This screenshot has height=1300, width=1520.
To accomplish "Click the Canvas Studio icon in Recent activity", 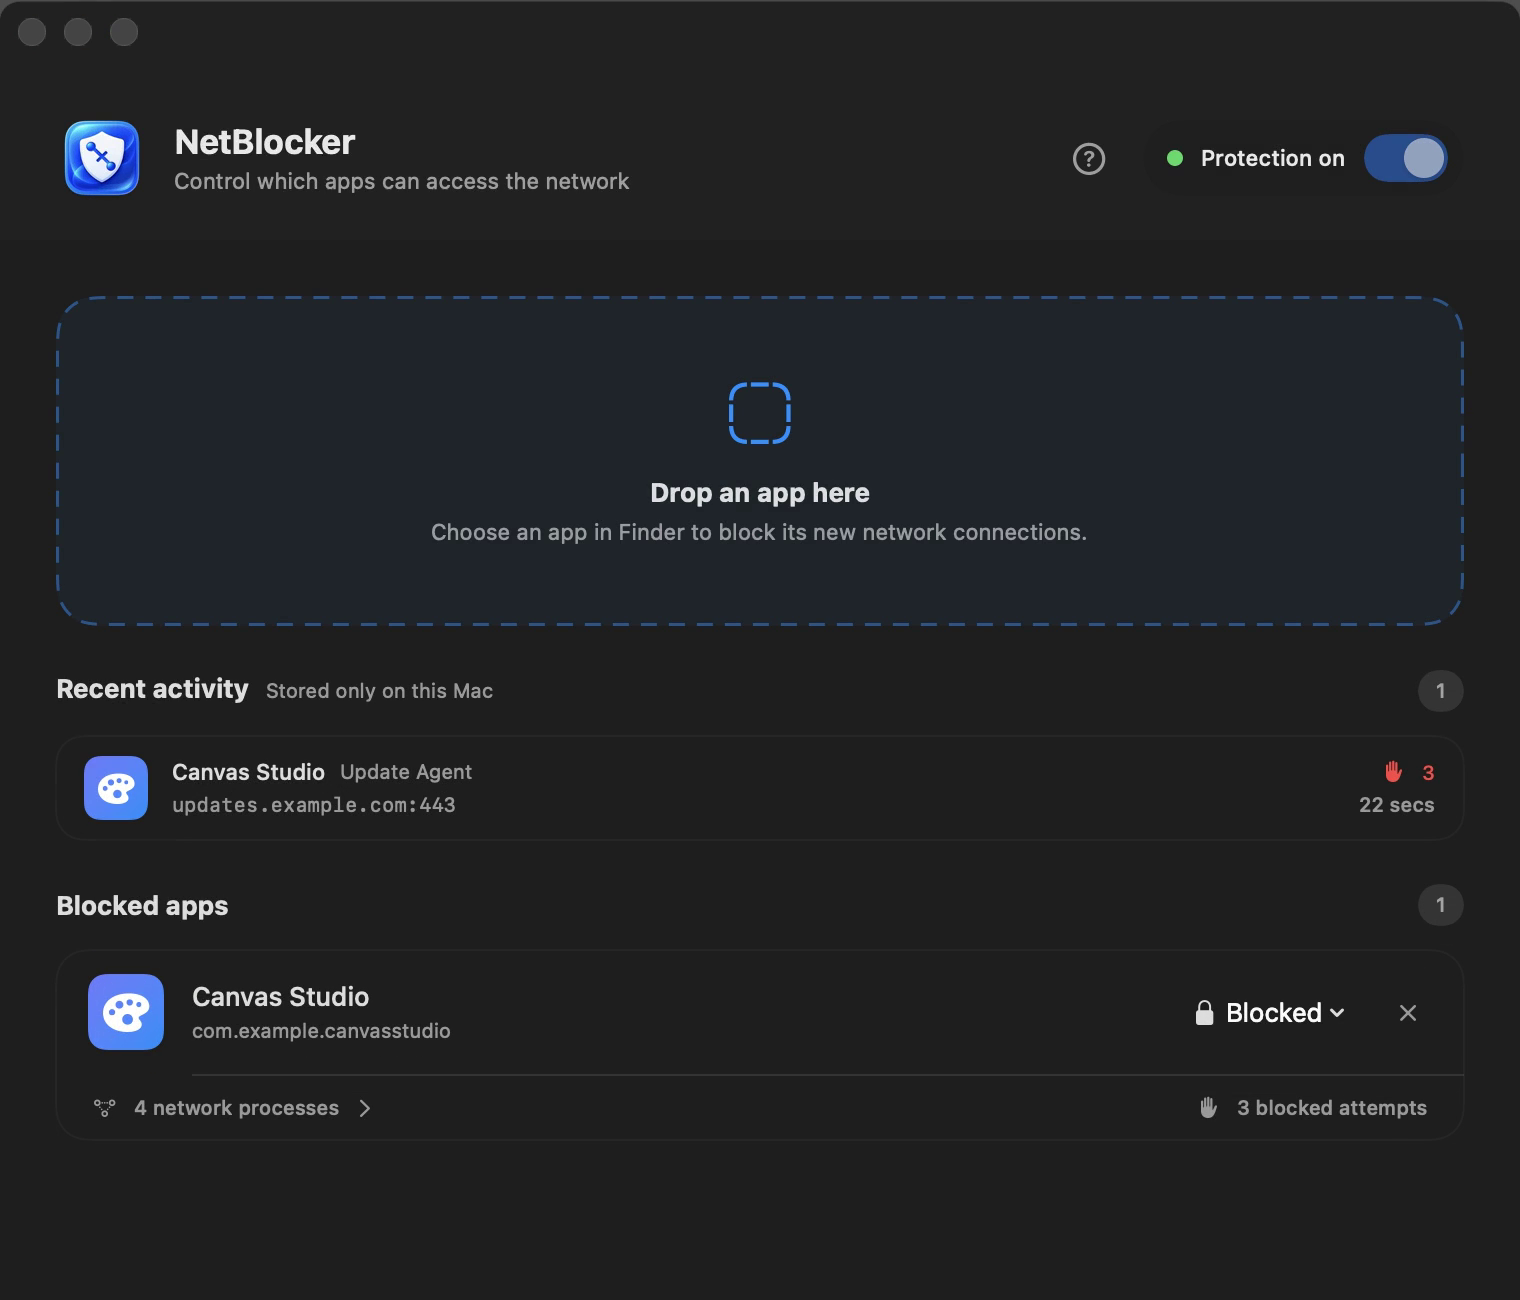I will [x=116, y=788].
